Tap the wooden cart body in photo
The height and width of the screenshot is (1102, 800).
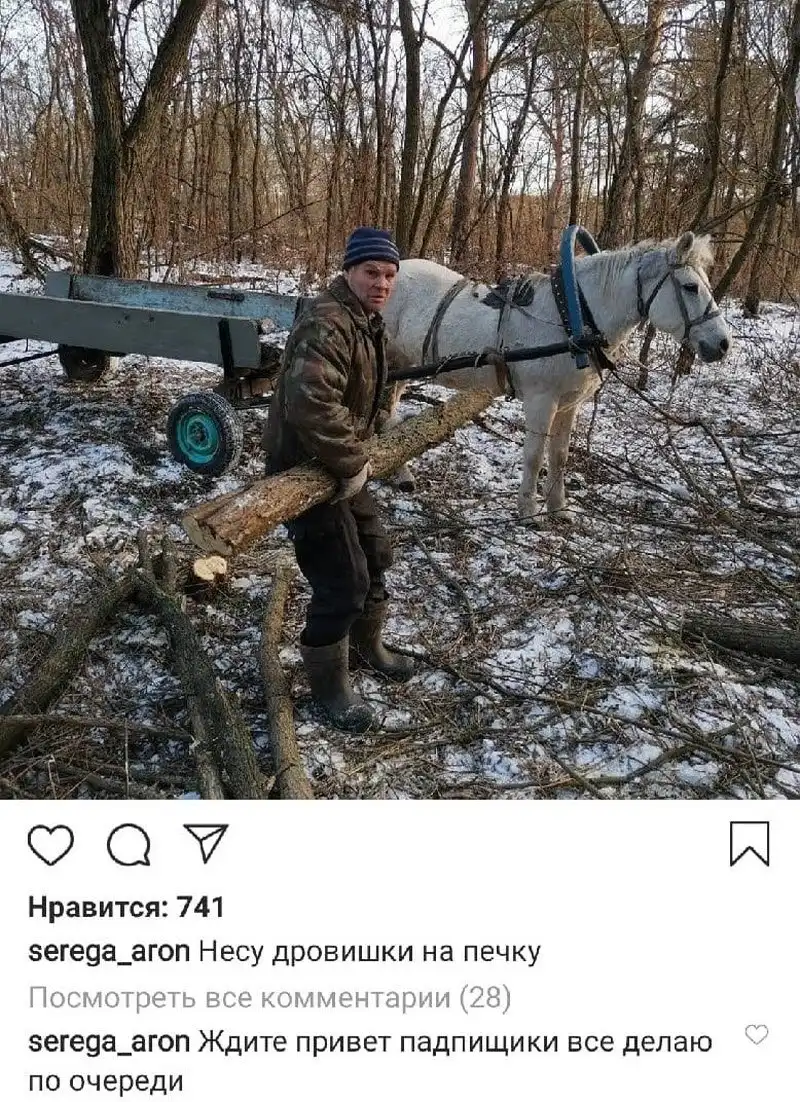point(141,320)
